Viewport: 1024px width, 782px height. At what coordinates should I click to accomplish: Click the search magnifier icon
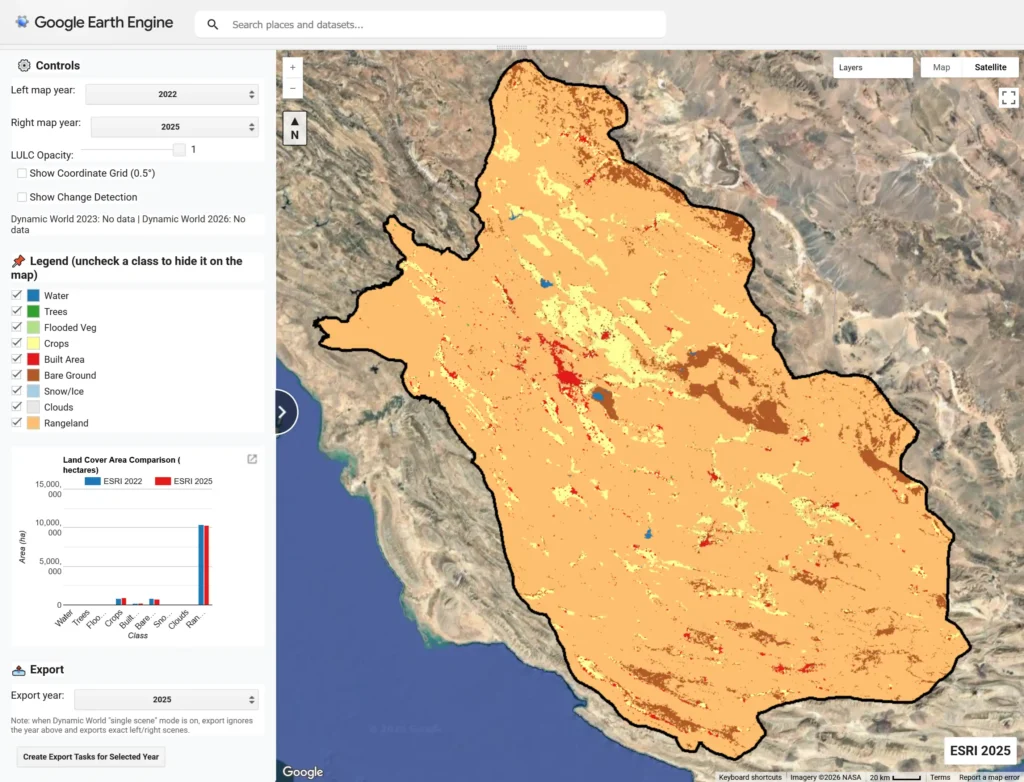click(x=212, y=25)
